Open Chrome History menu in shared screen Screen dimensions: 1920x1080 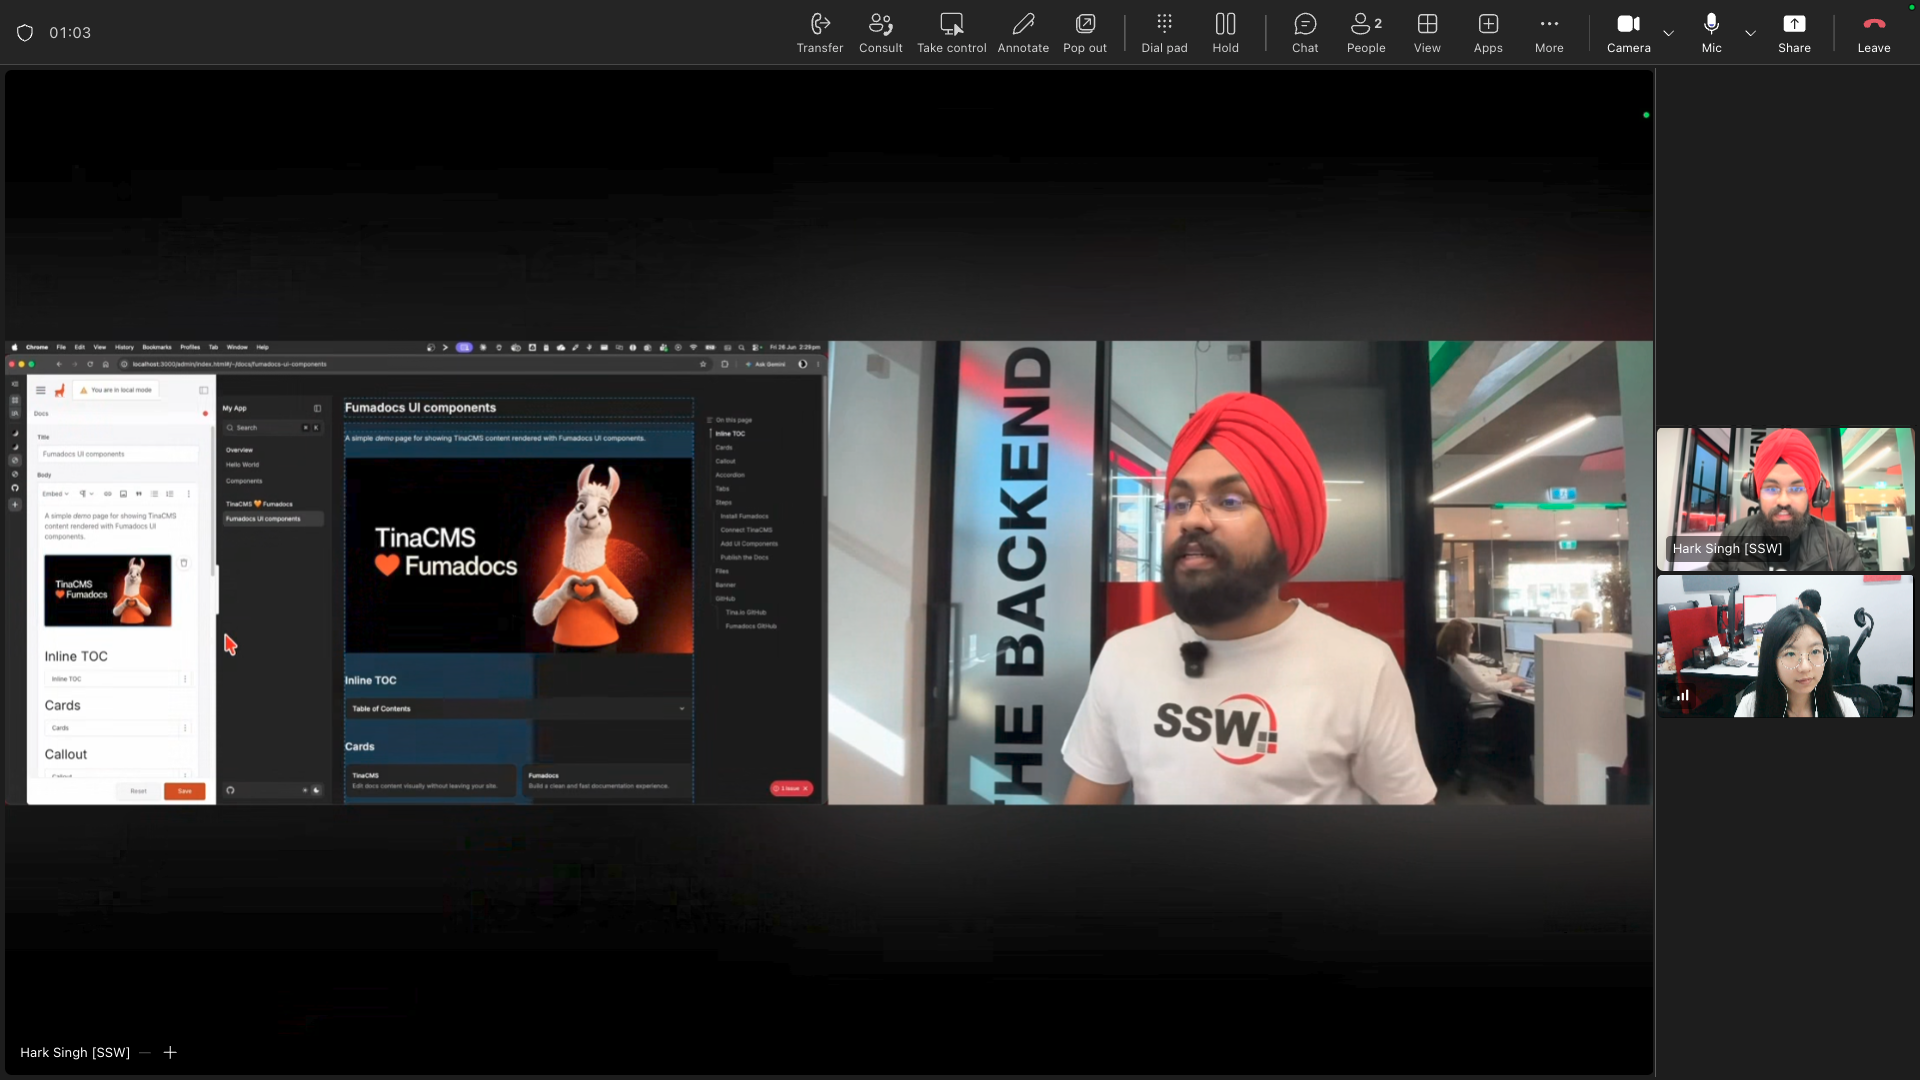coord(124,348)
